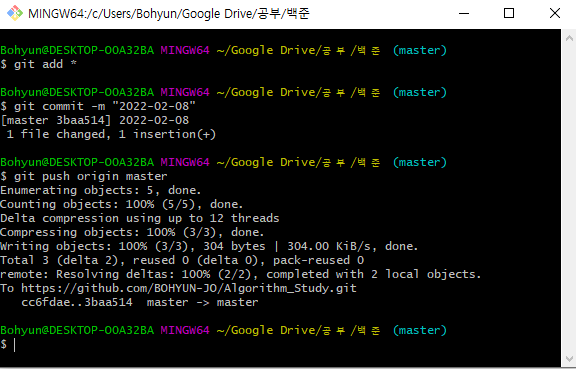Click the "[master 3baa514] 2022-02-08" output line
The image size is (576, 369).
(x=95, y=120)
